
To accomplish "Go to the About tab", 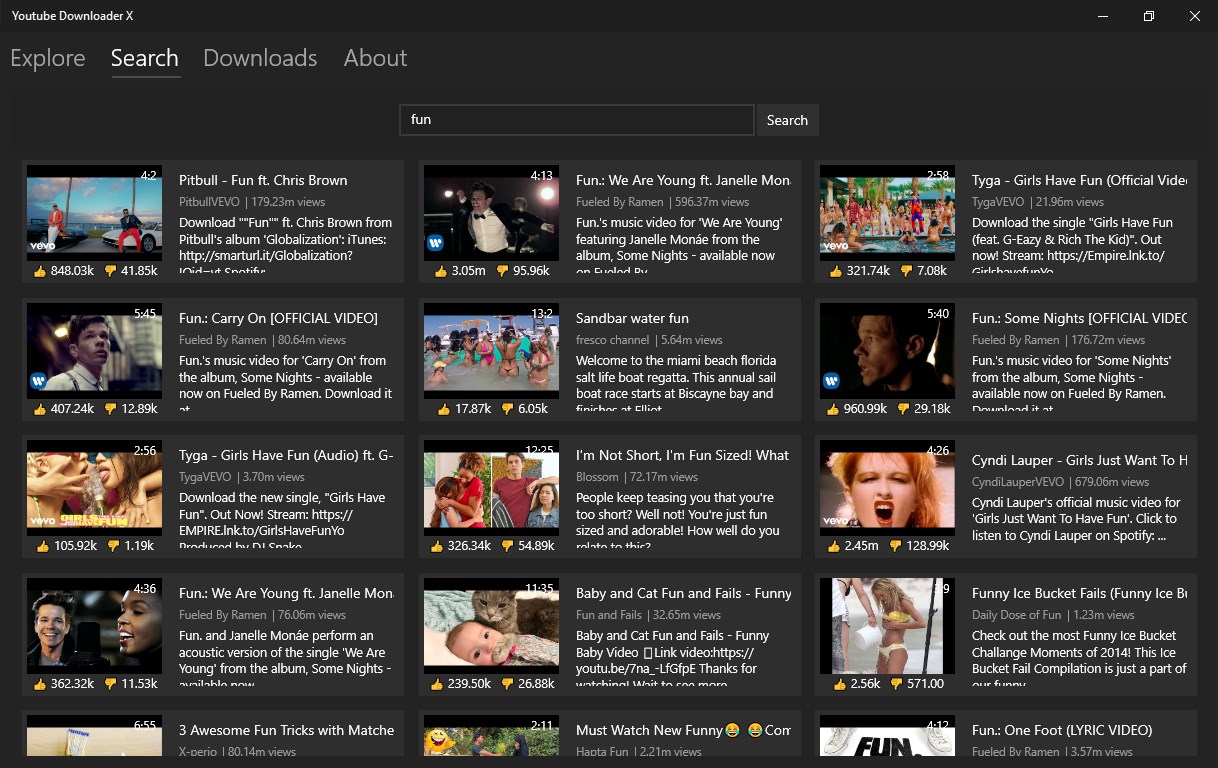I will tap(375, 58).
